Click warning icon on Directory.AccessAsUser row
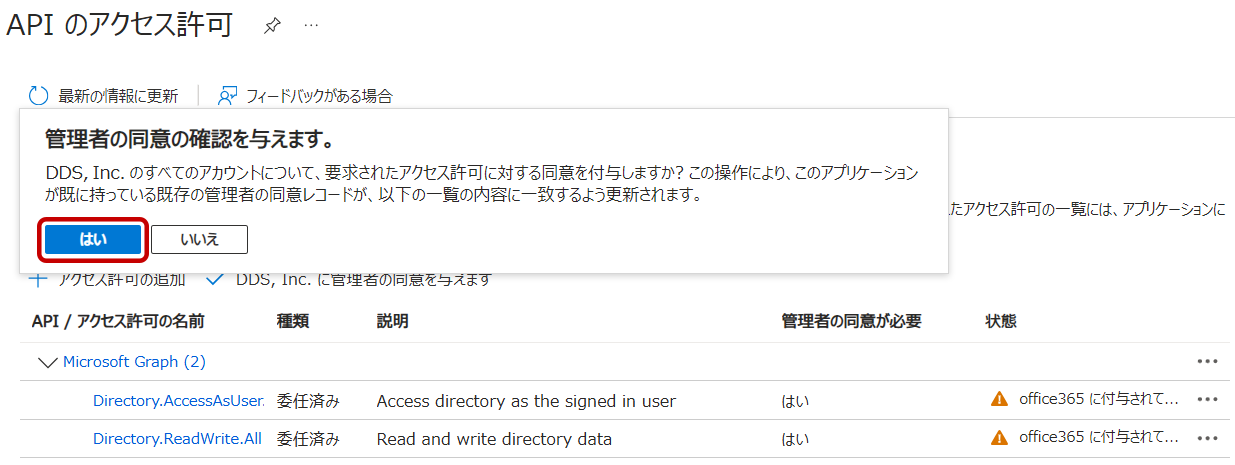Image resolution: width=1235 pixels, height=465 pixels. [998, 400]
